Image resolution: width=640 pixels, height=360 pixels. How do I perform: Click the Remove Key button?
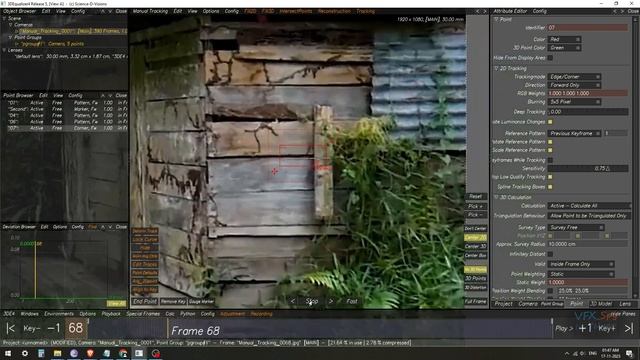tap(173, 302)
